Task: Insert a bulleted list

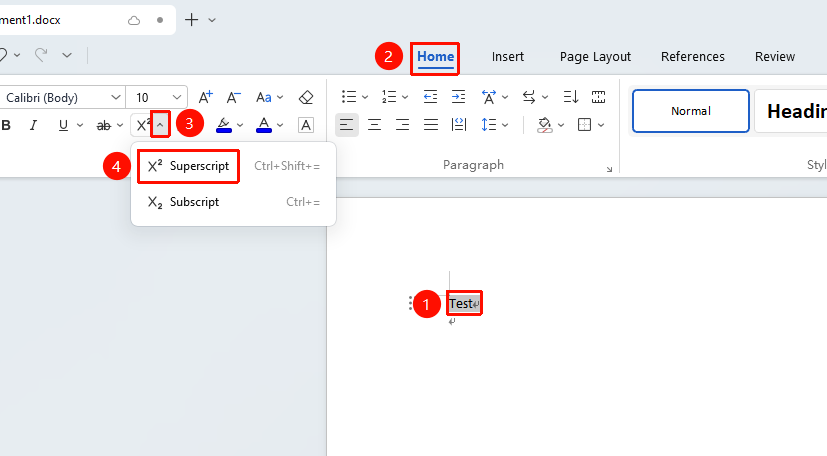Action: pos(349,97)
